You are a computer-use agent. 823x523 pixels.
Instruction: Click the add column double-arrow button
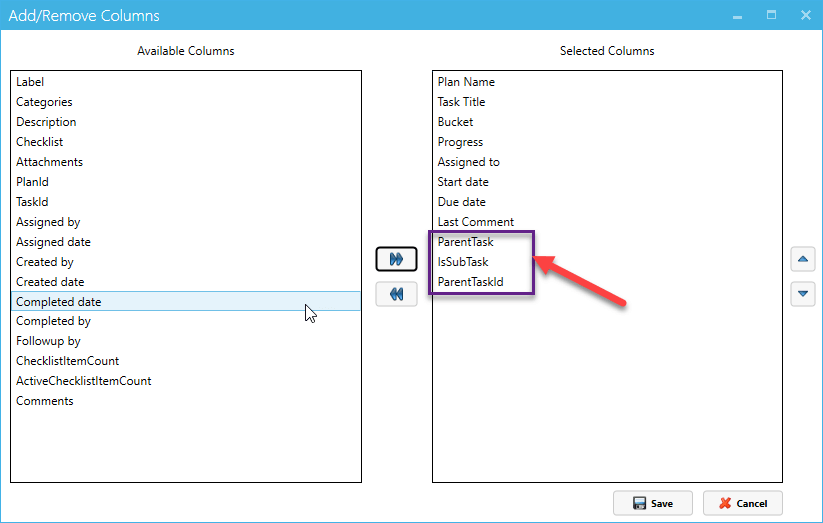click(396, 259)
